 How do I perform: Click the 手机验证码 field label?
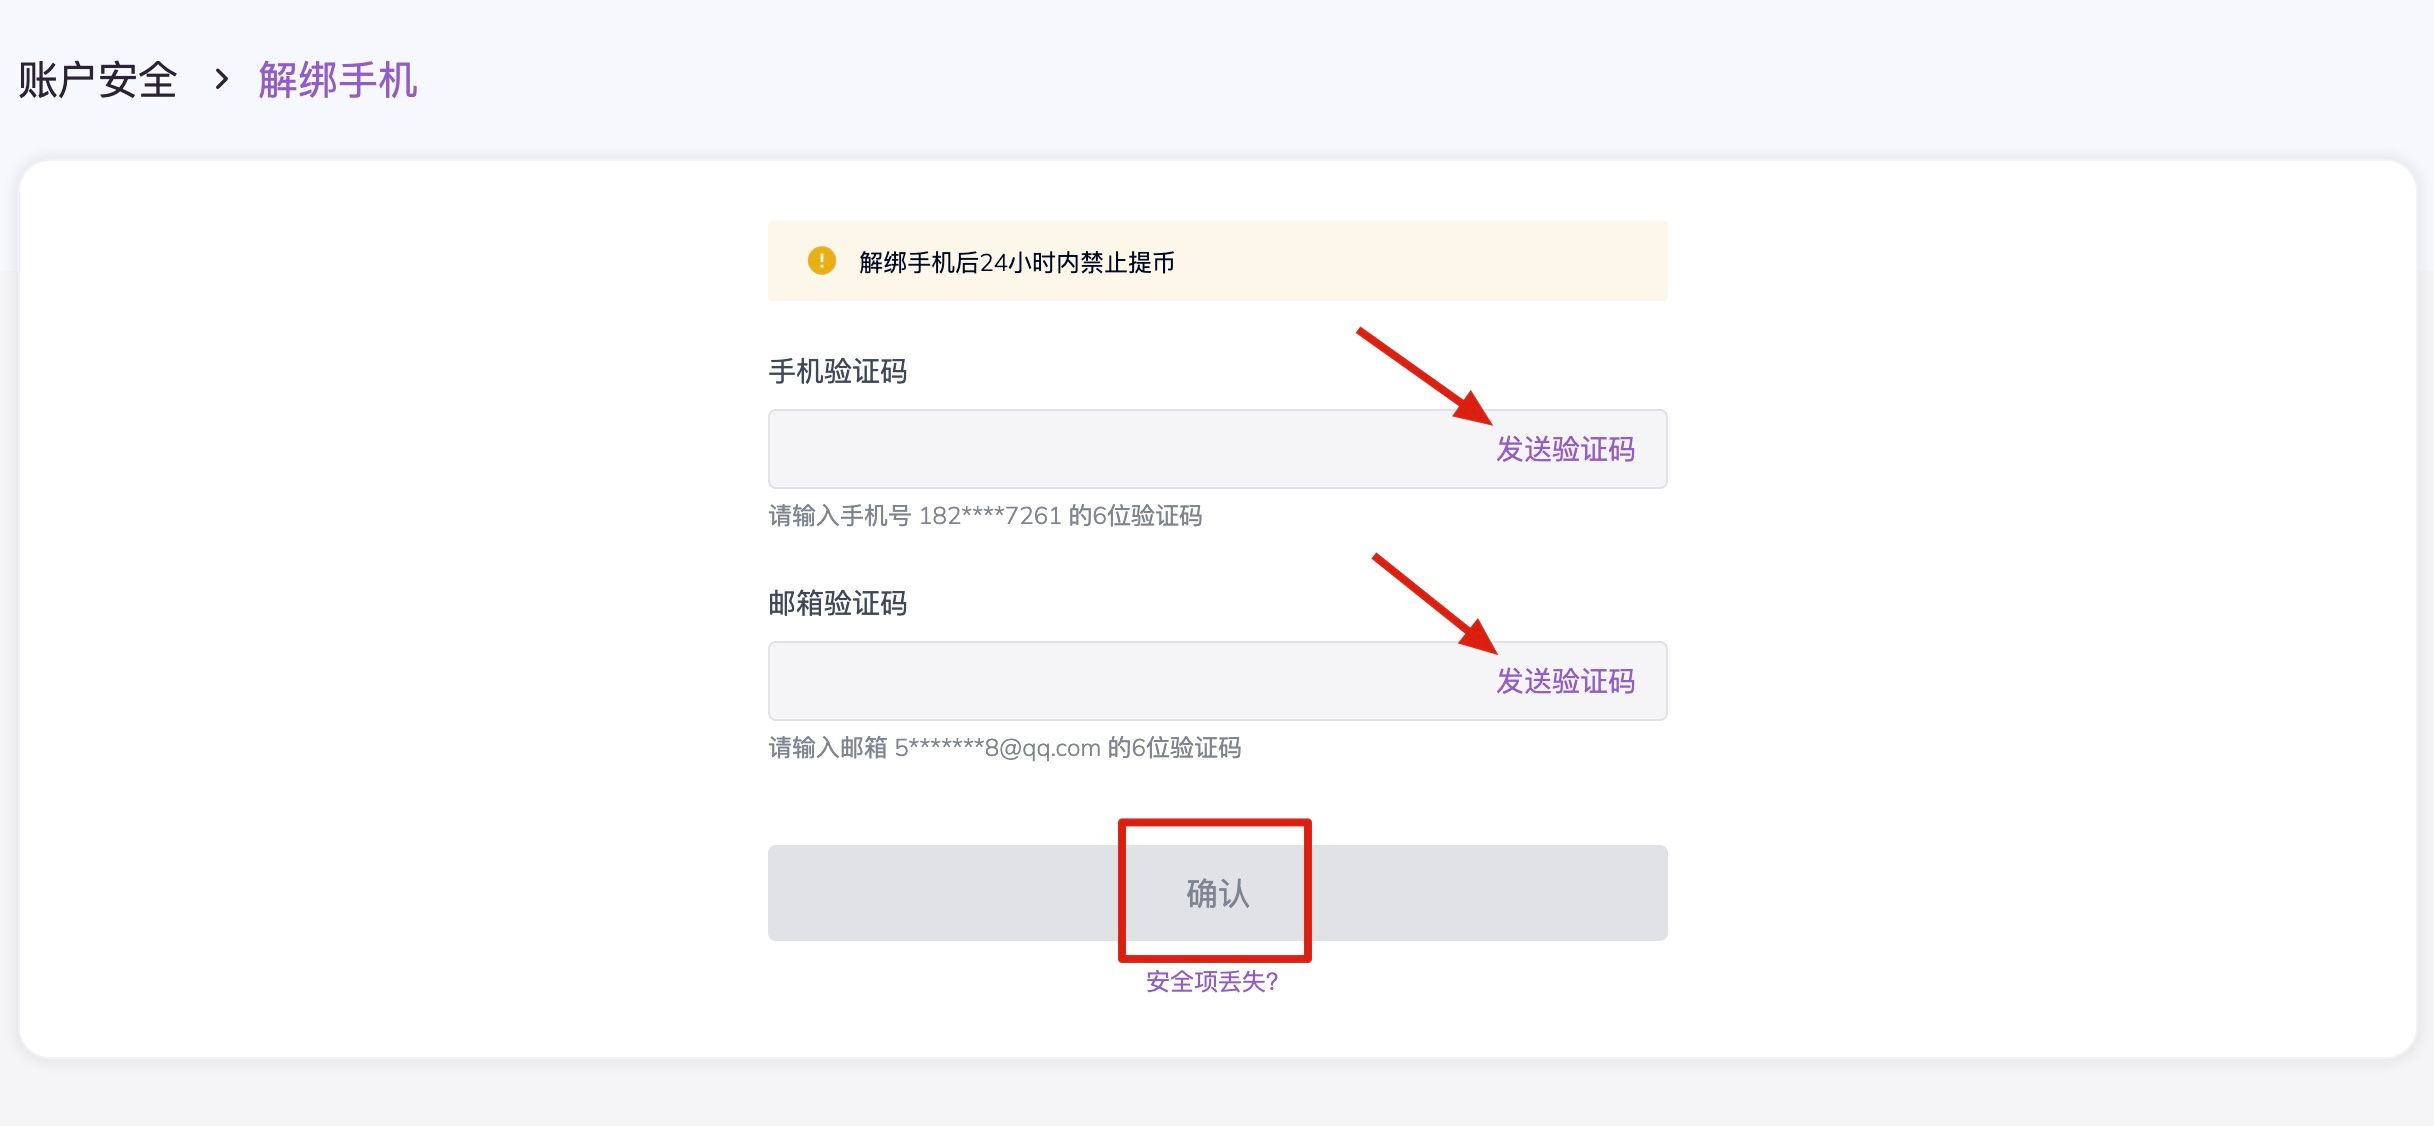point(837,372)
